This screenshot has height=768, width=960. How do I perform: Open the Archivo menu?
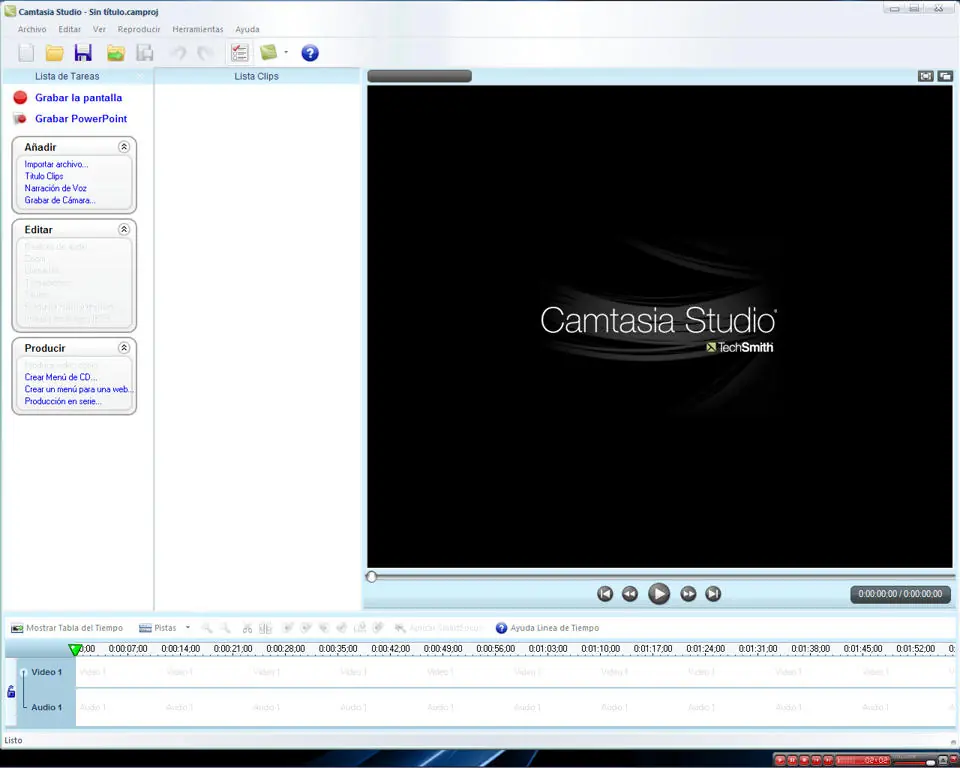32,29
